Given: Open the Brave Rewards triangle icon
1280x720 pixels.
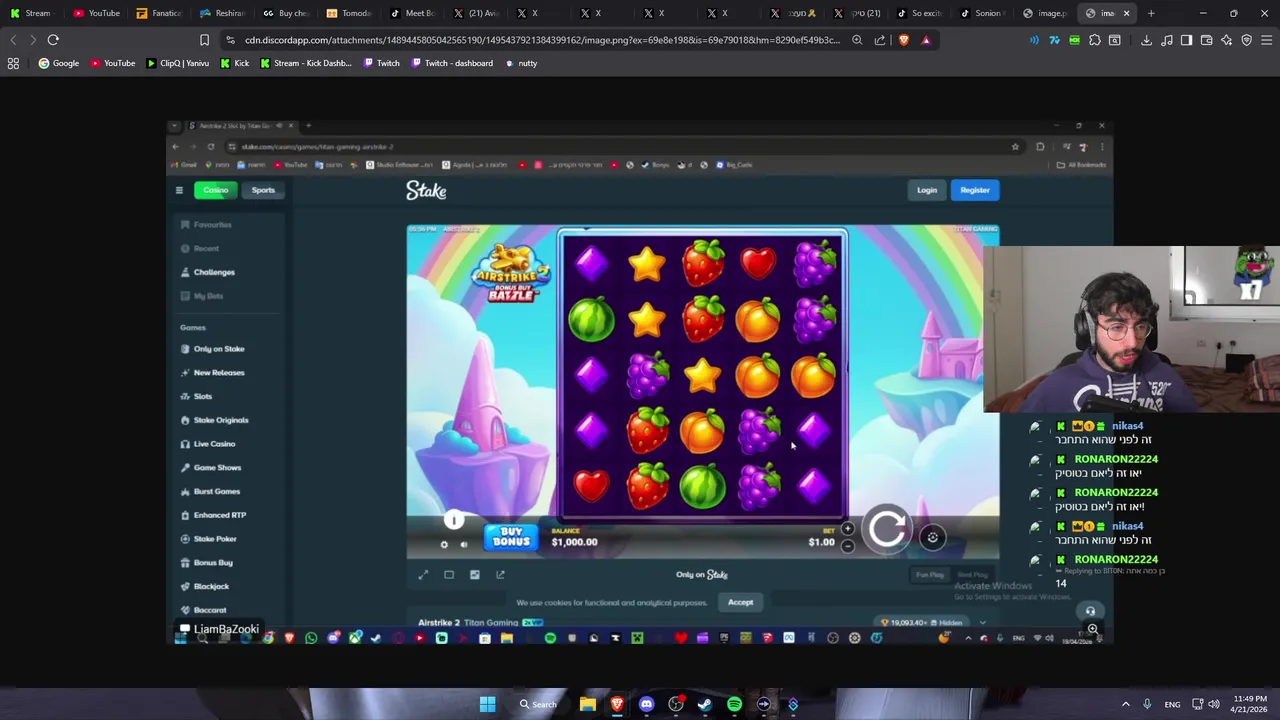Looking at the screenshot, I should [x=926, y=40].
